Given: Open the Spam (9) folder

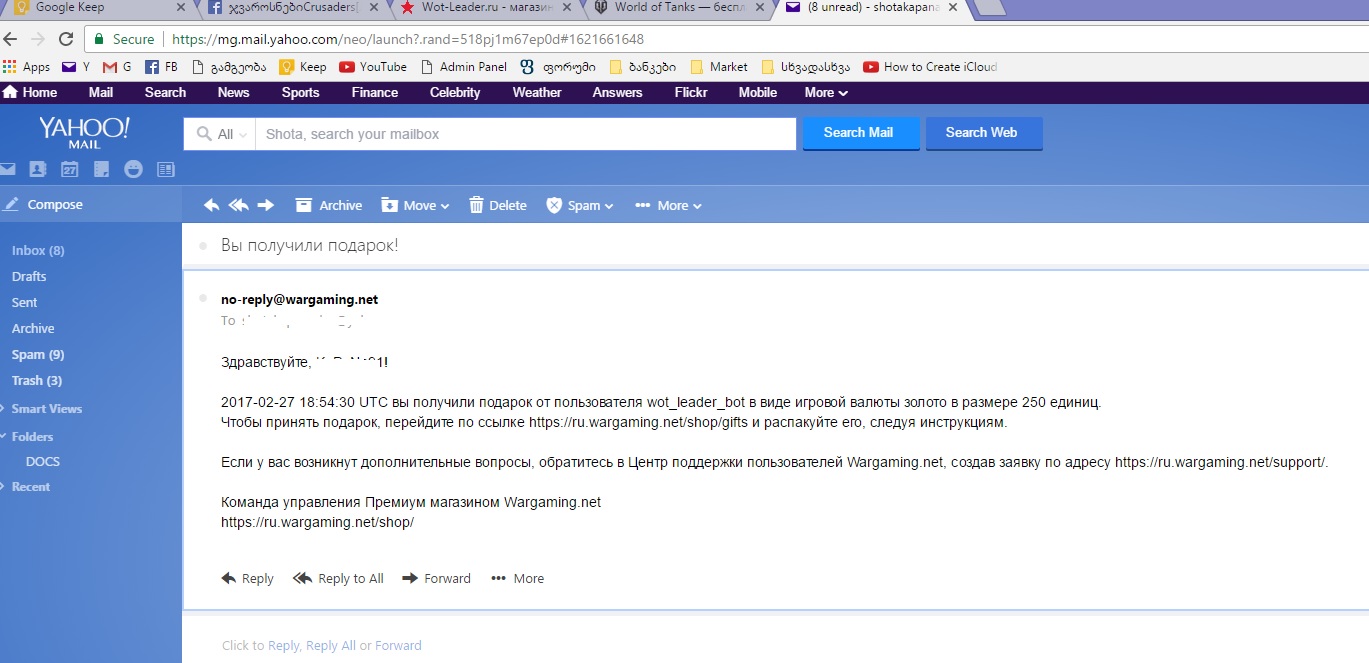Looking at the screenshot, I should [x=38, y=354].
